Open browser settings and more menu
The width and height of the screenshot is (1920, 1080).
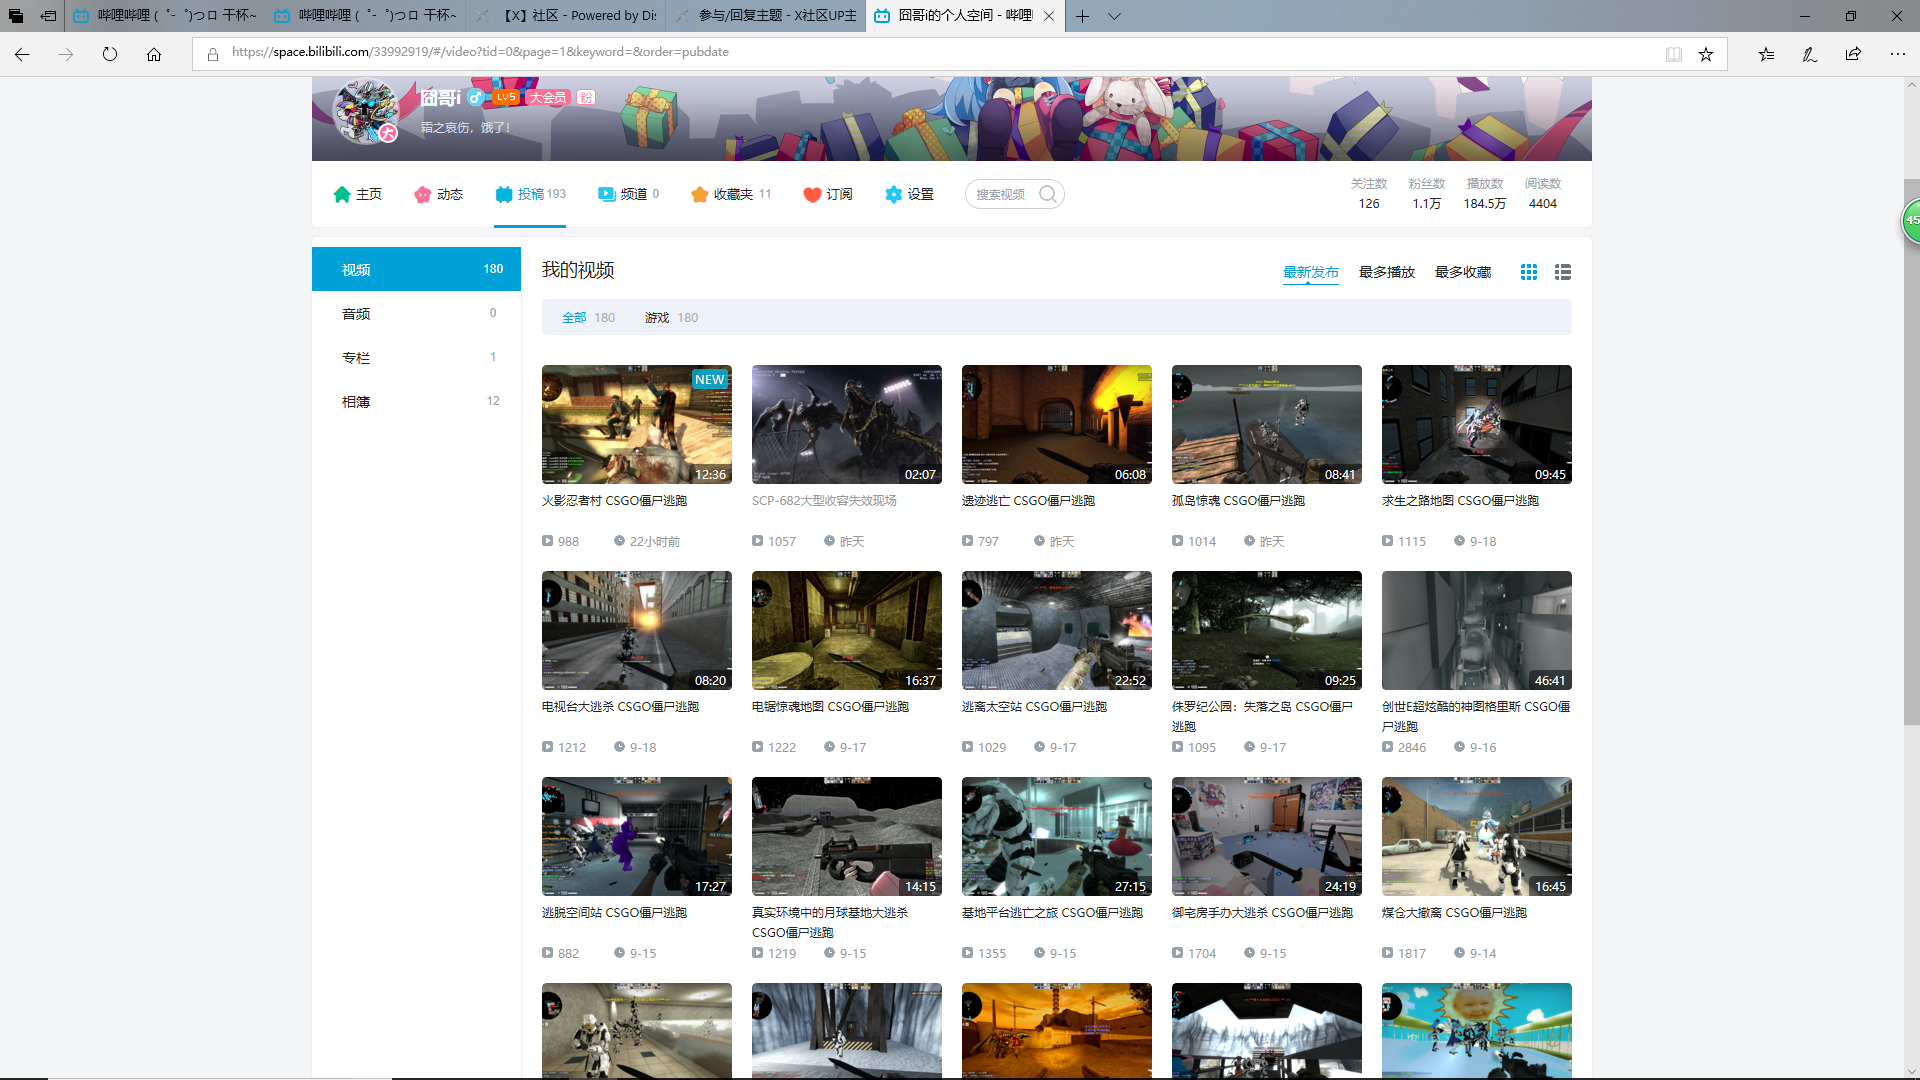pos(1897,54)
